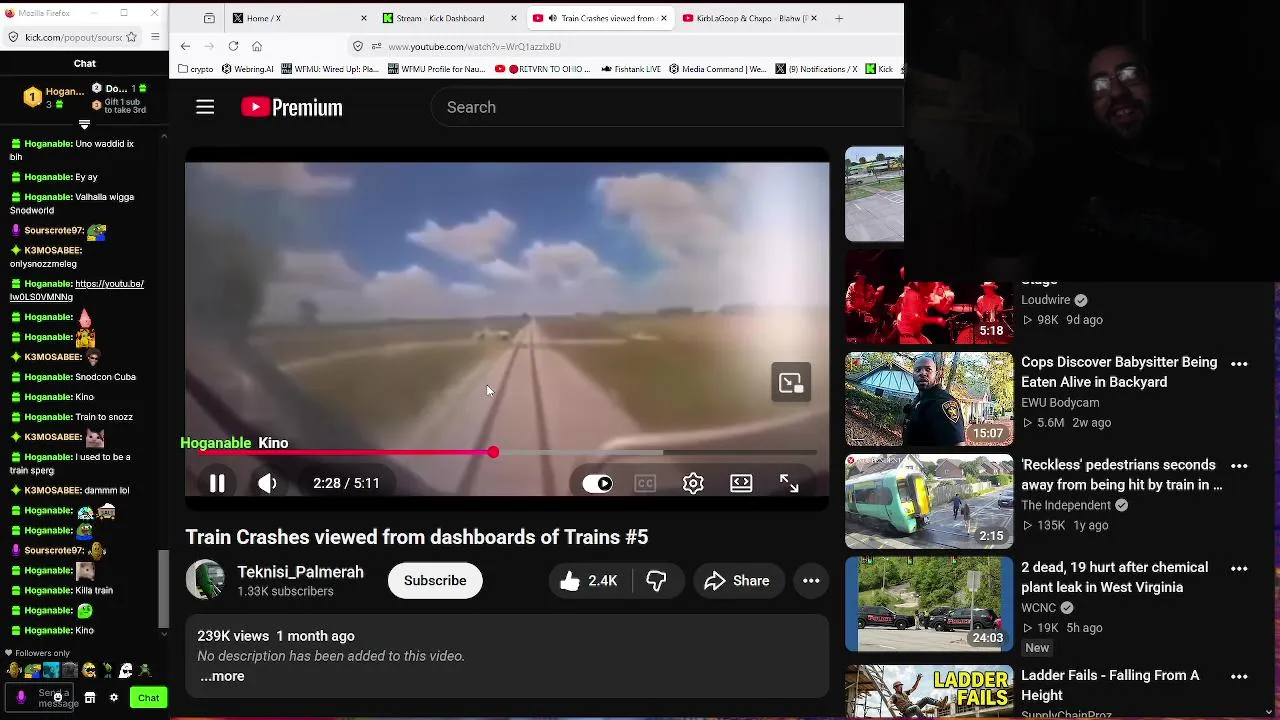Open the crypto bookmarks folder

coord(196,69)
